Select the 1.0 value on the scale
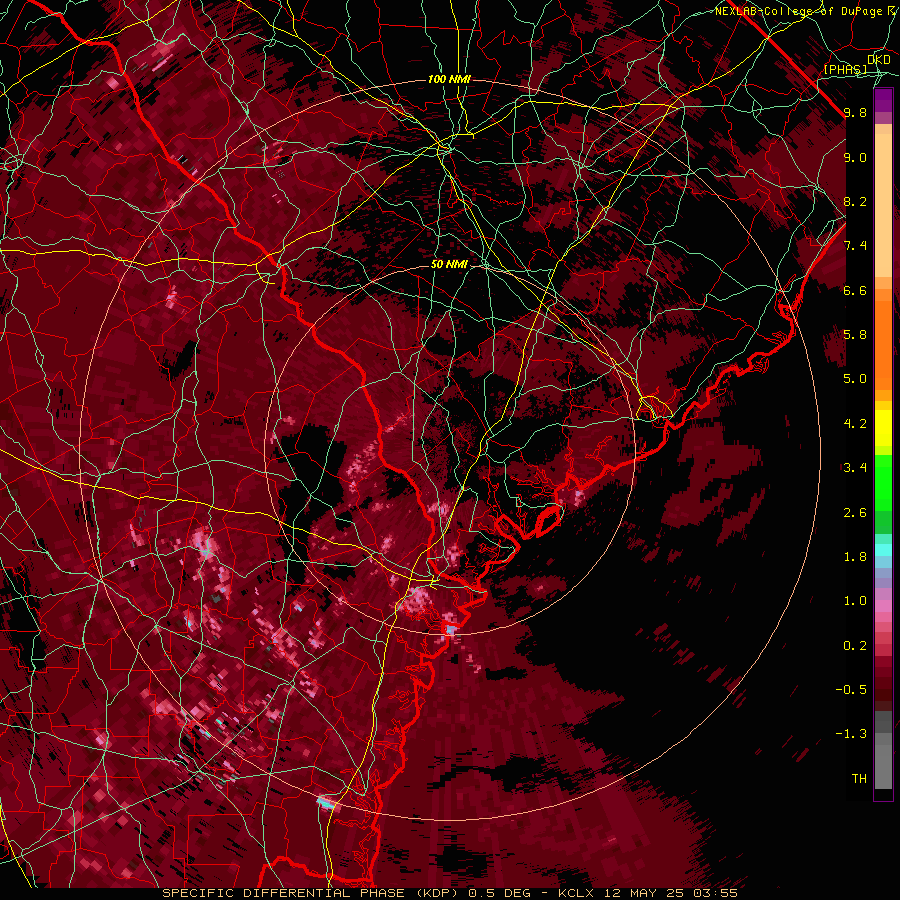The width and height of the screenshot is (900, 900). pyautogui.click(x=855, y=601)
